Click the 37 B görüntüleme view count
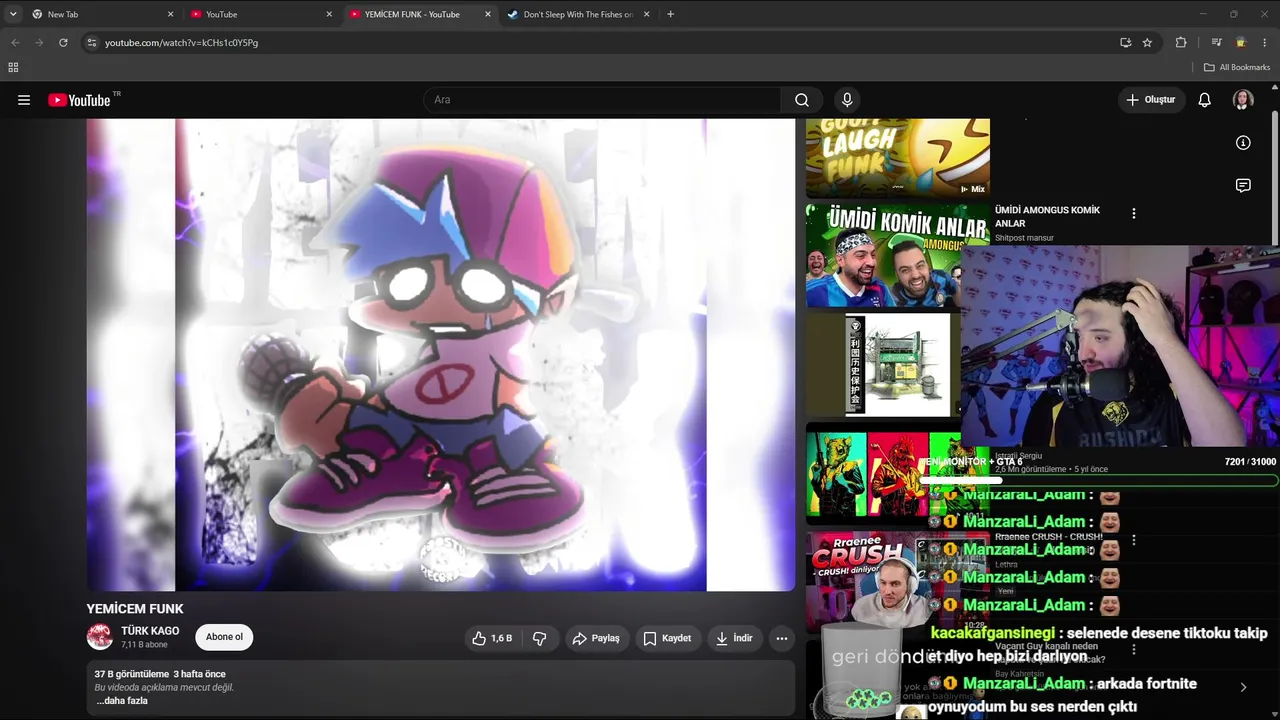This screenshot has width=1280, height=720. point(132,674)
